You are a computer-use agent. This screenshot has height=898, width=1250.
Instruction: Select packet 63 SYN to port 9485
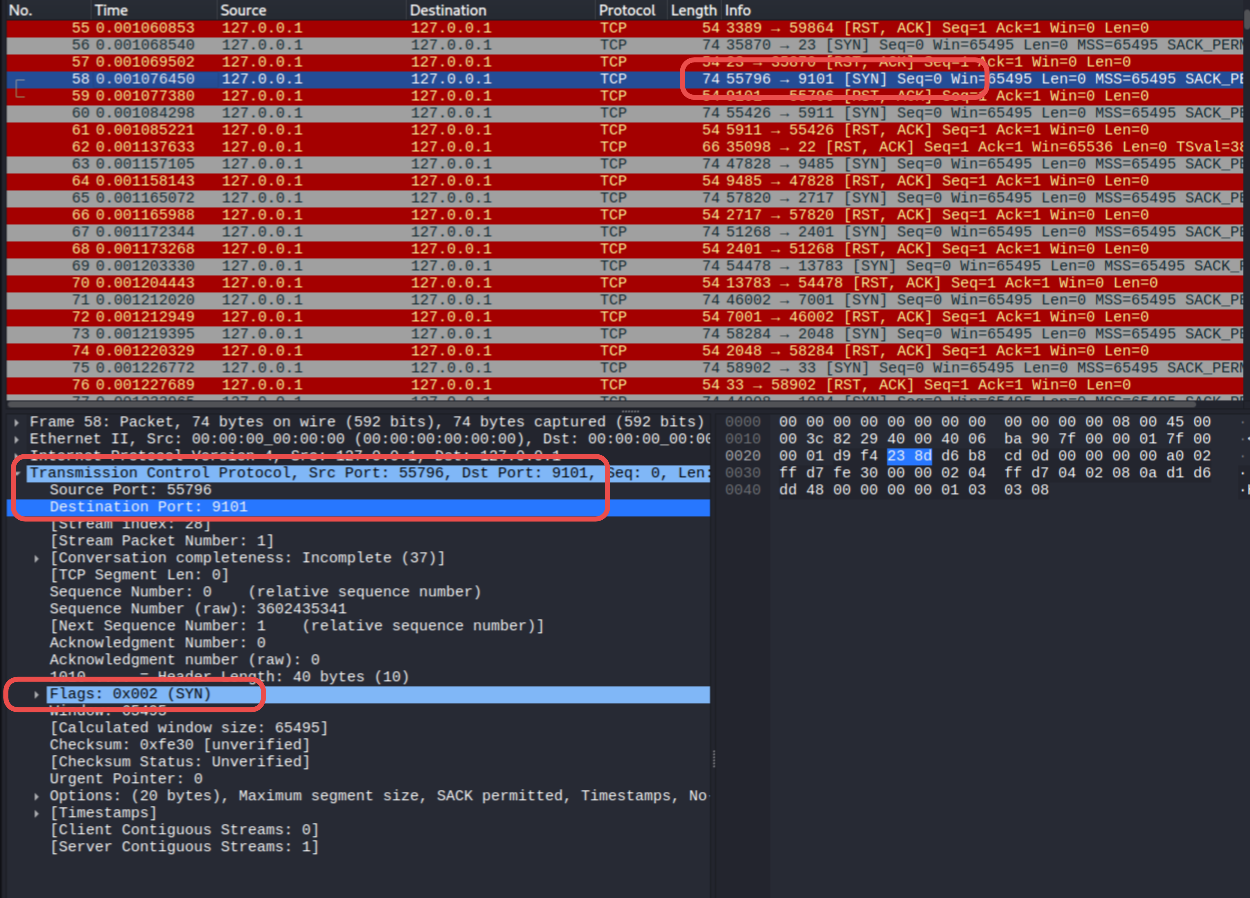tap(627, 164)
